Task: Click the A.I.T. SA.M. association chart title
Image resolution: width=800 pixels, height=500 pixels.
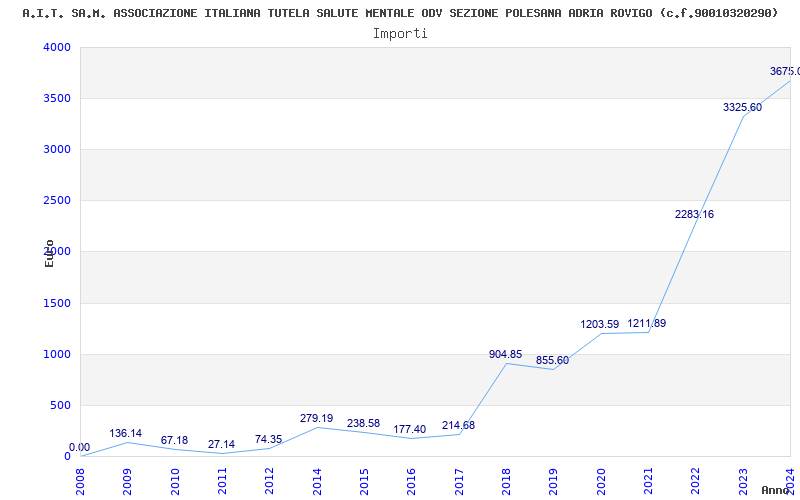Action: (400, 13)
